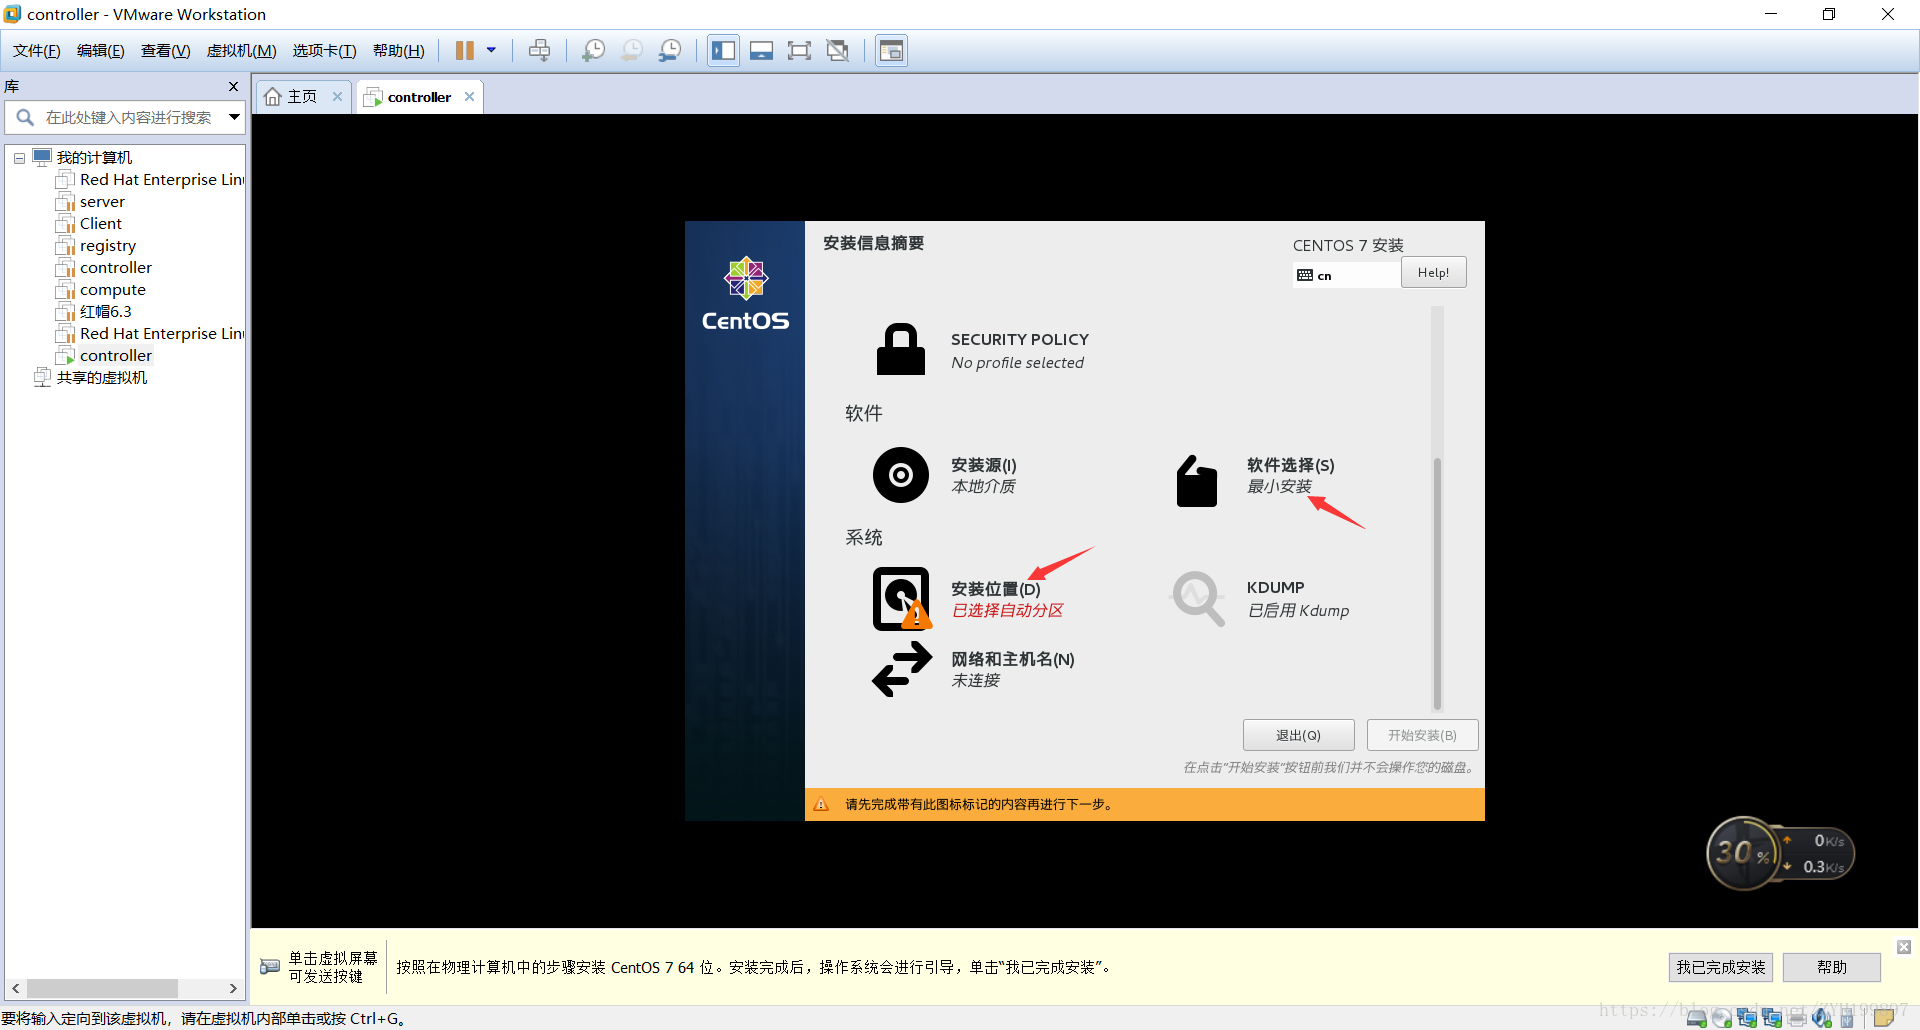Click the message log note icon
Viewport: 1920px width, 1030px height.
[1885, 1018]
